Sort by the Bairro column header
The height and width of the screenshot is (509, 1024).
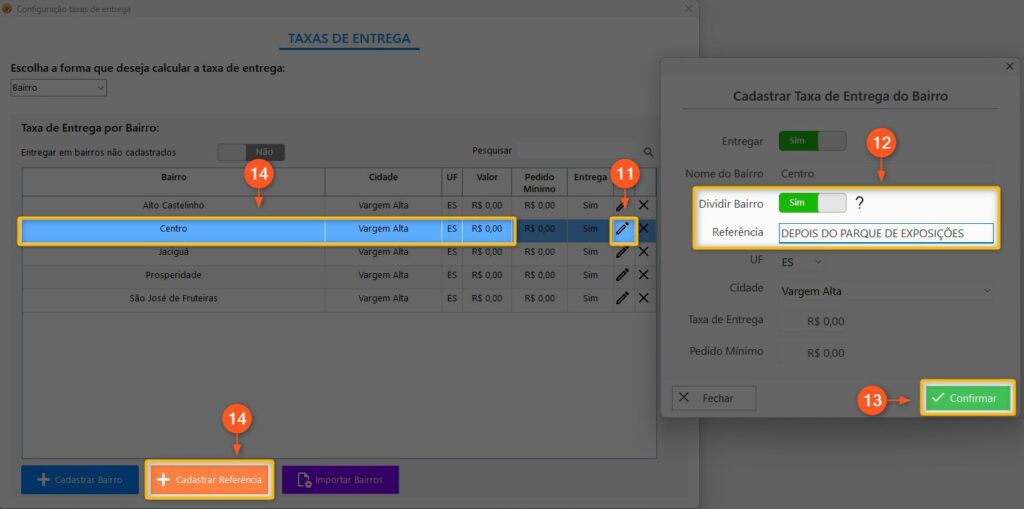(173, 178)
